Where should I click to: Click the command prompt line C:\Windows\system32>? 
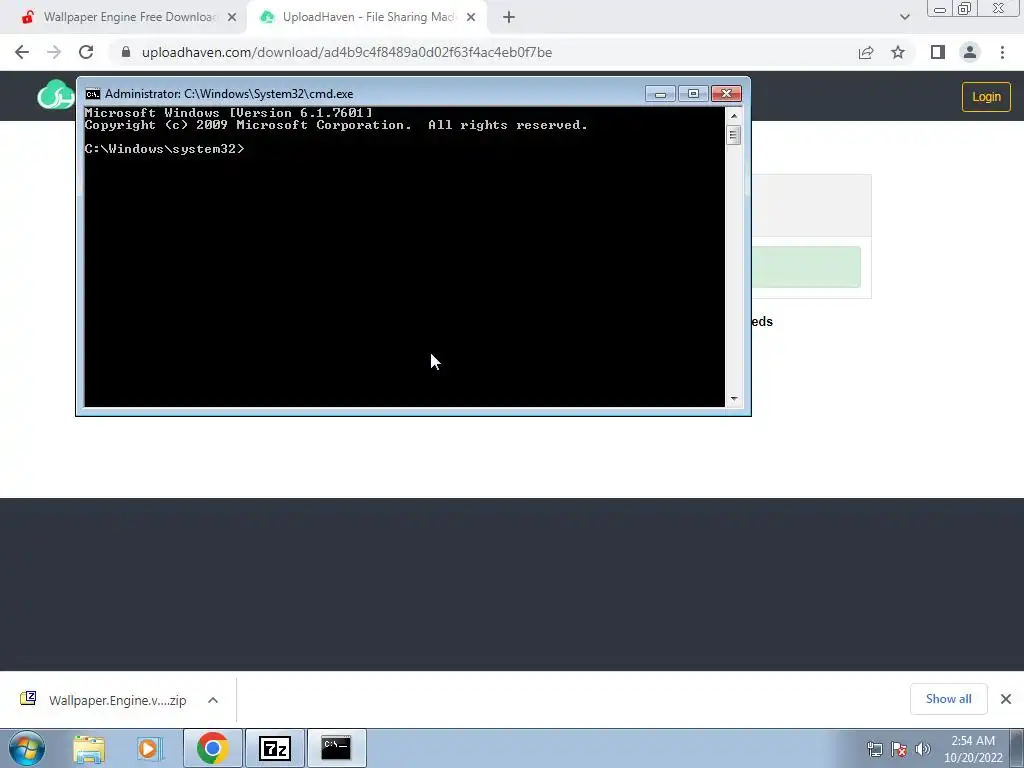(x=165, y=149)
